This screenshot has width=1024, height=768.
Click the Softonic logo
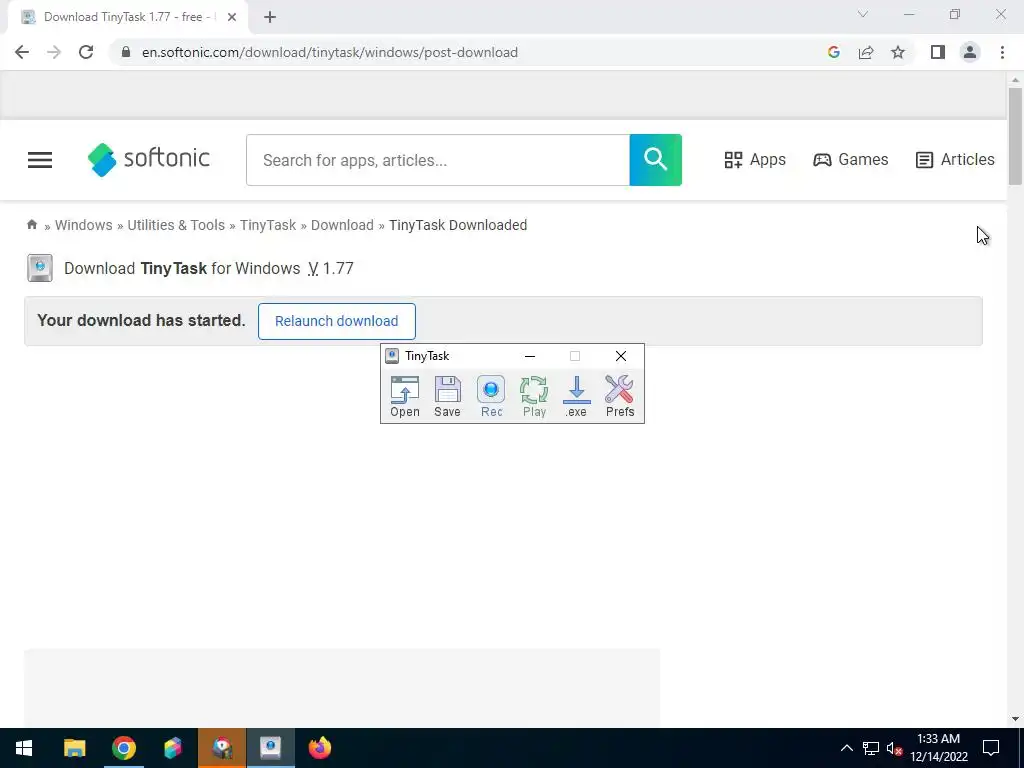pos(149,159)
